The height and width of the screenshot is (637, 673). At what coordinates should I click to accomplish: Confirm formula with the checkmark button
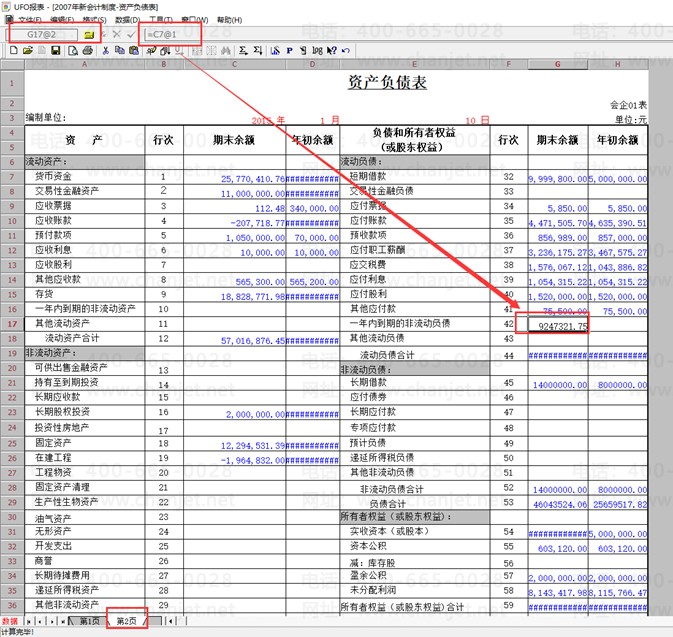click(131, 35)
